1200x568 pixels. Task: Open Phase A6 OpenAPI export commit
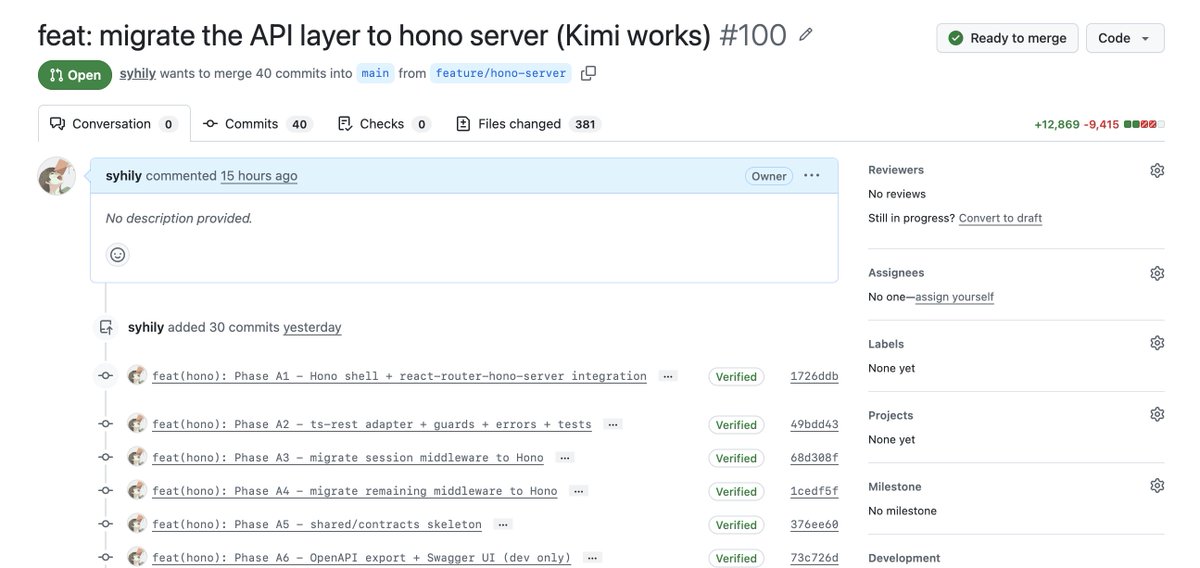362,557
